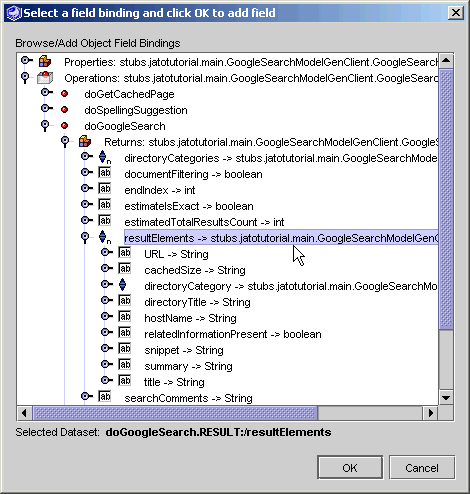470x494 pixels.
Task: Select the doGoogleSearch operation
Action: pyautogui.click(x=125, y=126)
